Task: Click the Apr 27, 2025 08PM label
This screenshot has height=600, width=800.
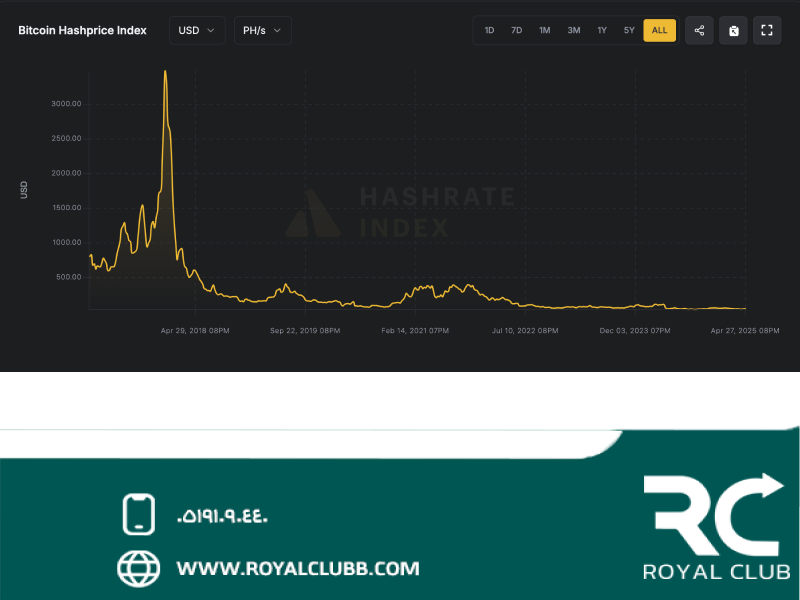Action: coord(745,331)
